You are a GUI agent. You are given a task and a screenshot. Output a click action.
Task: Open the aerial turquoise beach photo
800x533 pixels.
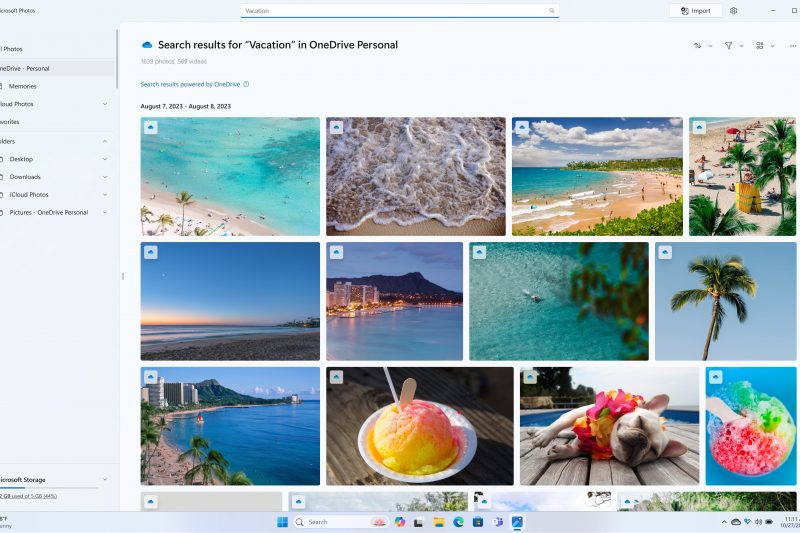click(x=230, y=176)
